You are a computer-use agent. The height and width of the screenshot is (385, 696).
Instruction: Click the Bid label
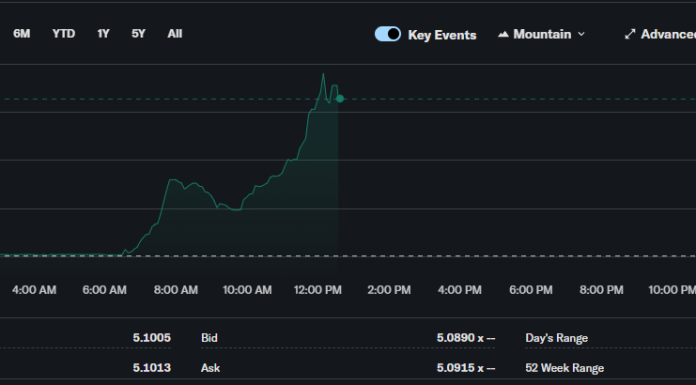(x=209, y=338)
